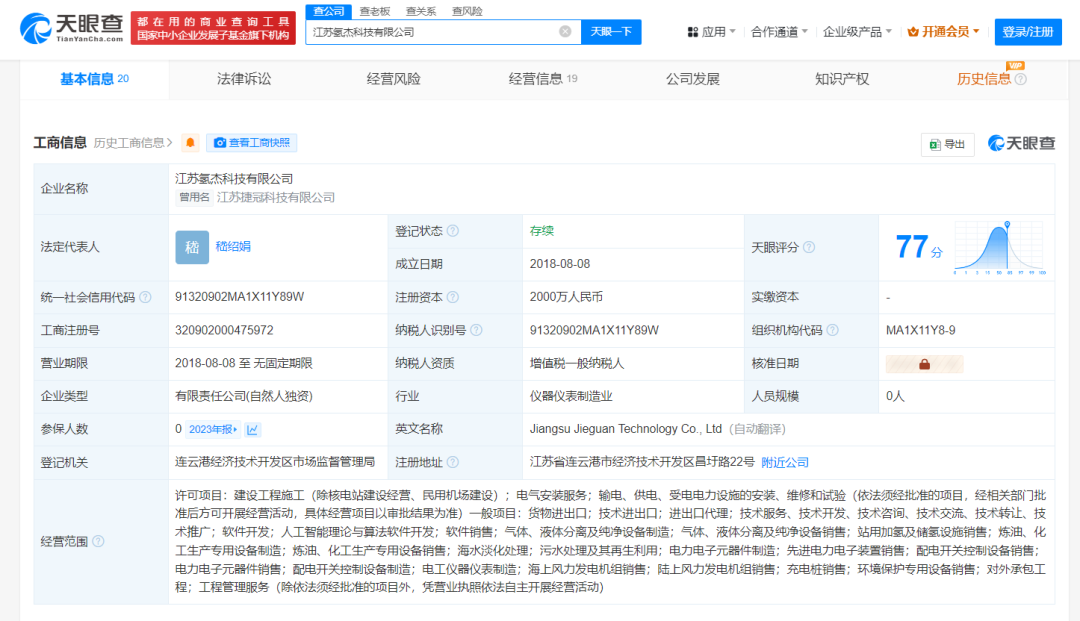Open help icon next to 纳税人识别号
Viewport: 1080px width, 621px height.
(x=476, y=330)
